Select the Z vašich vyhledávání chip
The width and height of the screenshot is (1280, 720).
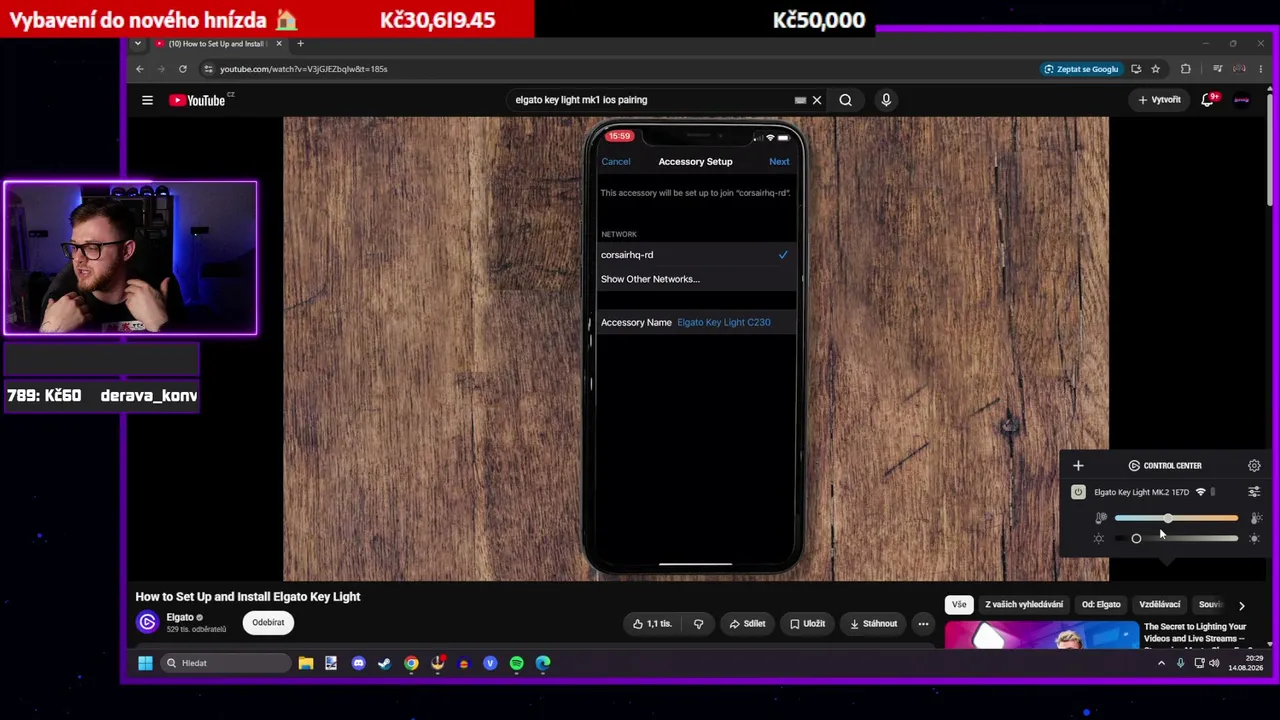pyautogui.click(x=1024, y=604)
